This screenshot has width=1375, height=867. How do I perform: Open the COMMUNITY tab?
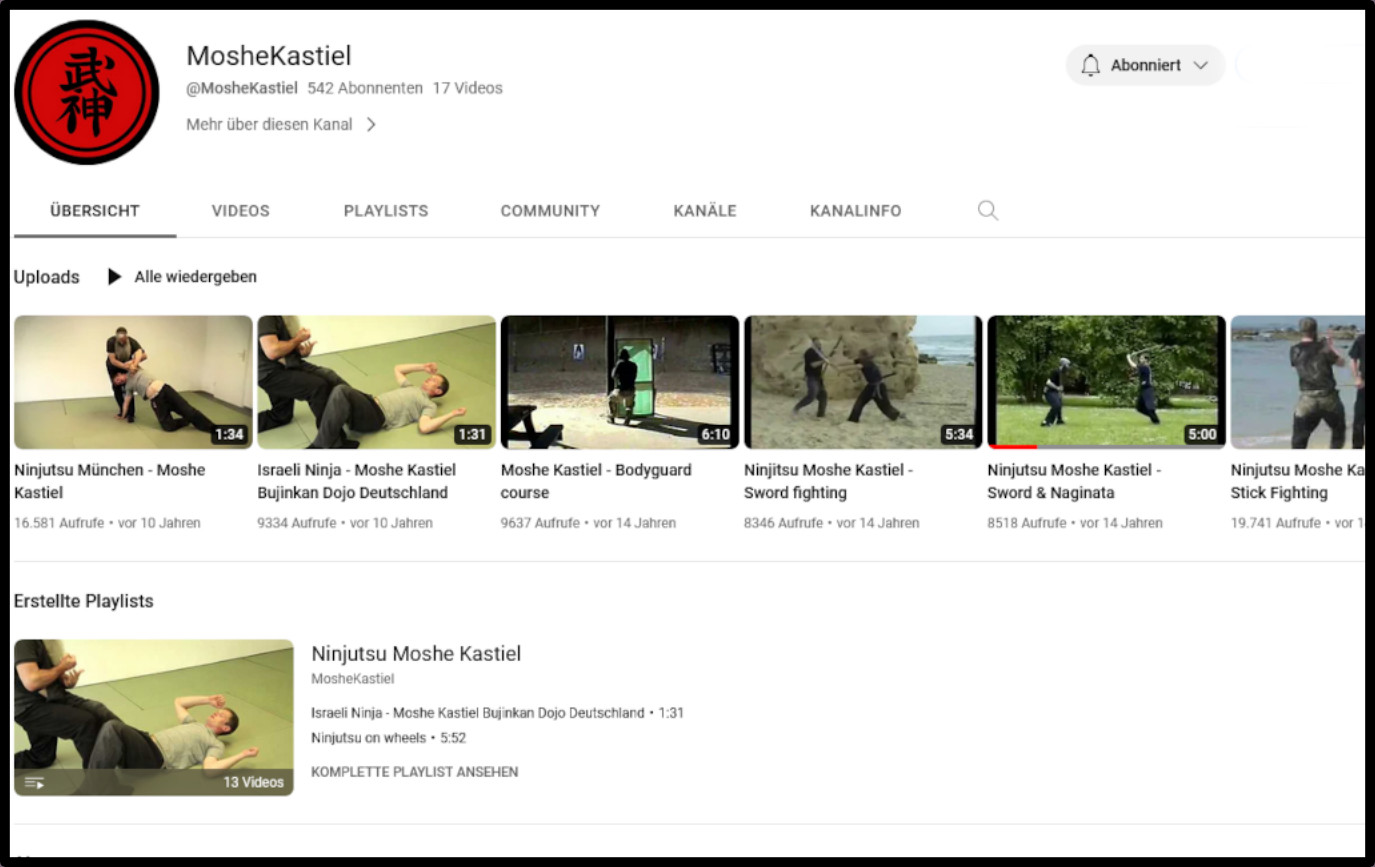point(550,211)
